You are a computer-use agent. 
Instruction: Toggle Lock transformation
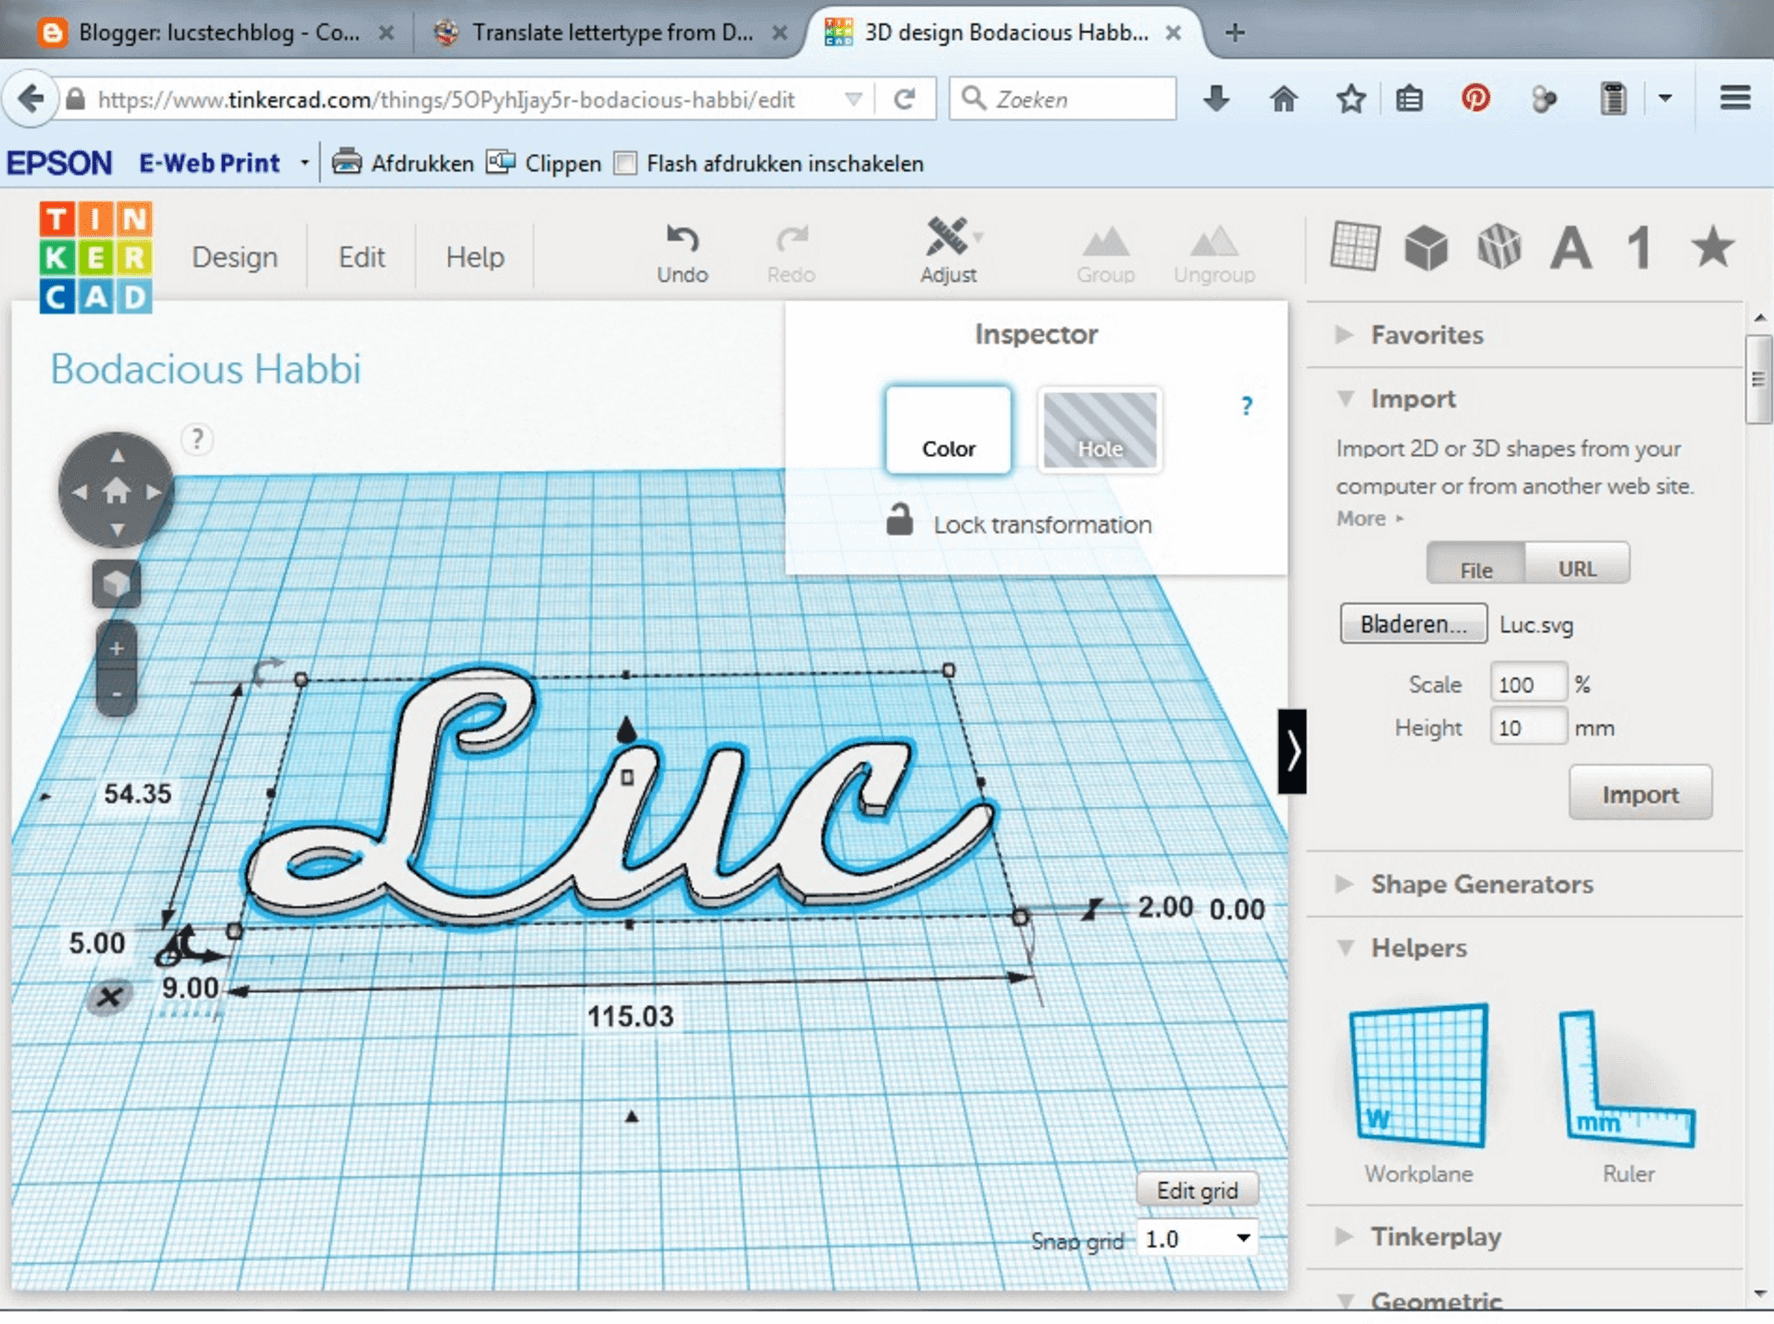pos(1019,523)
